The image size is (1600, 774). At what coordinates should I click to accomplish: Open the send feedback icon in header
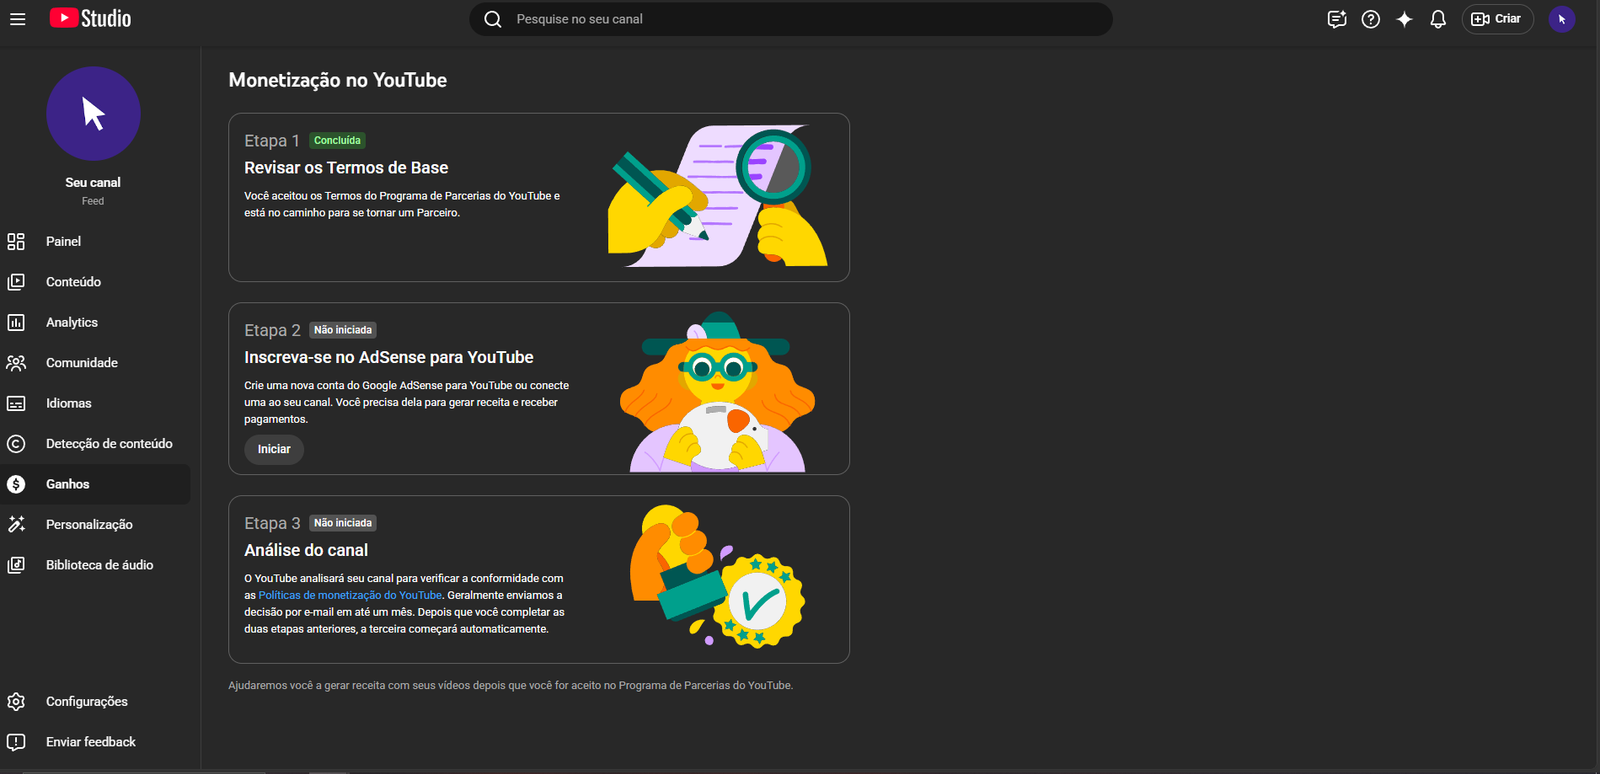click(1337, 19)
